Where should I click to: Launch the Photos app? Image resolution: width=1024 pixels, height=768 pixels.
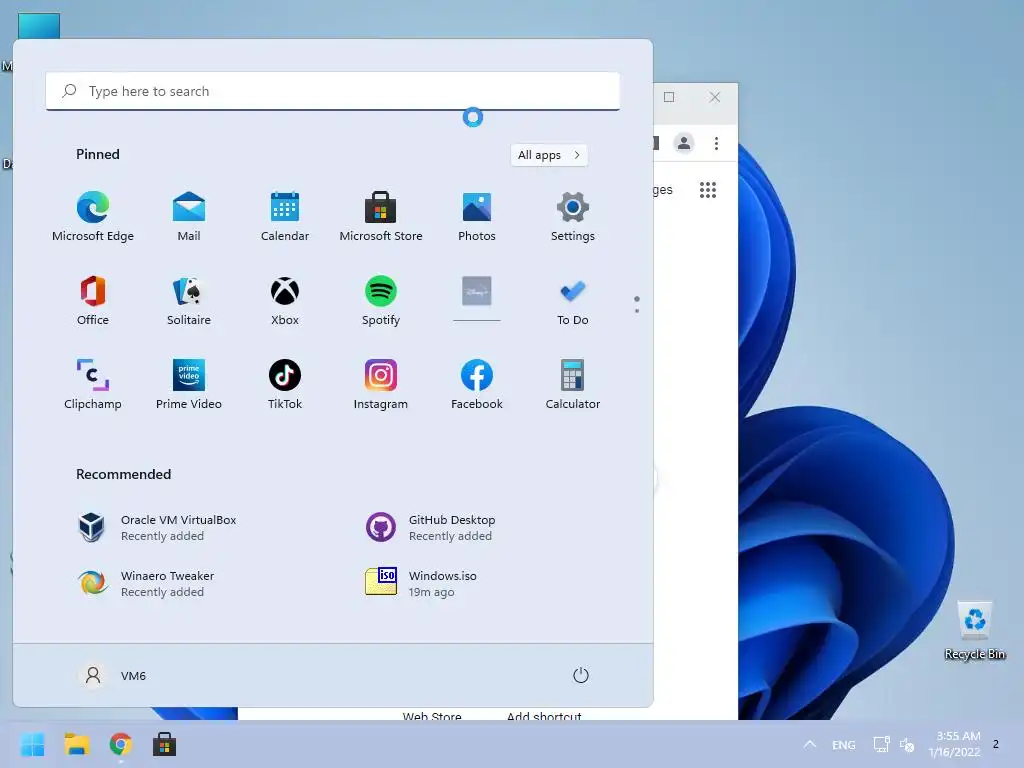pos(477,216)
